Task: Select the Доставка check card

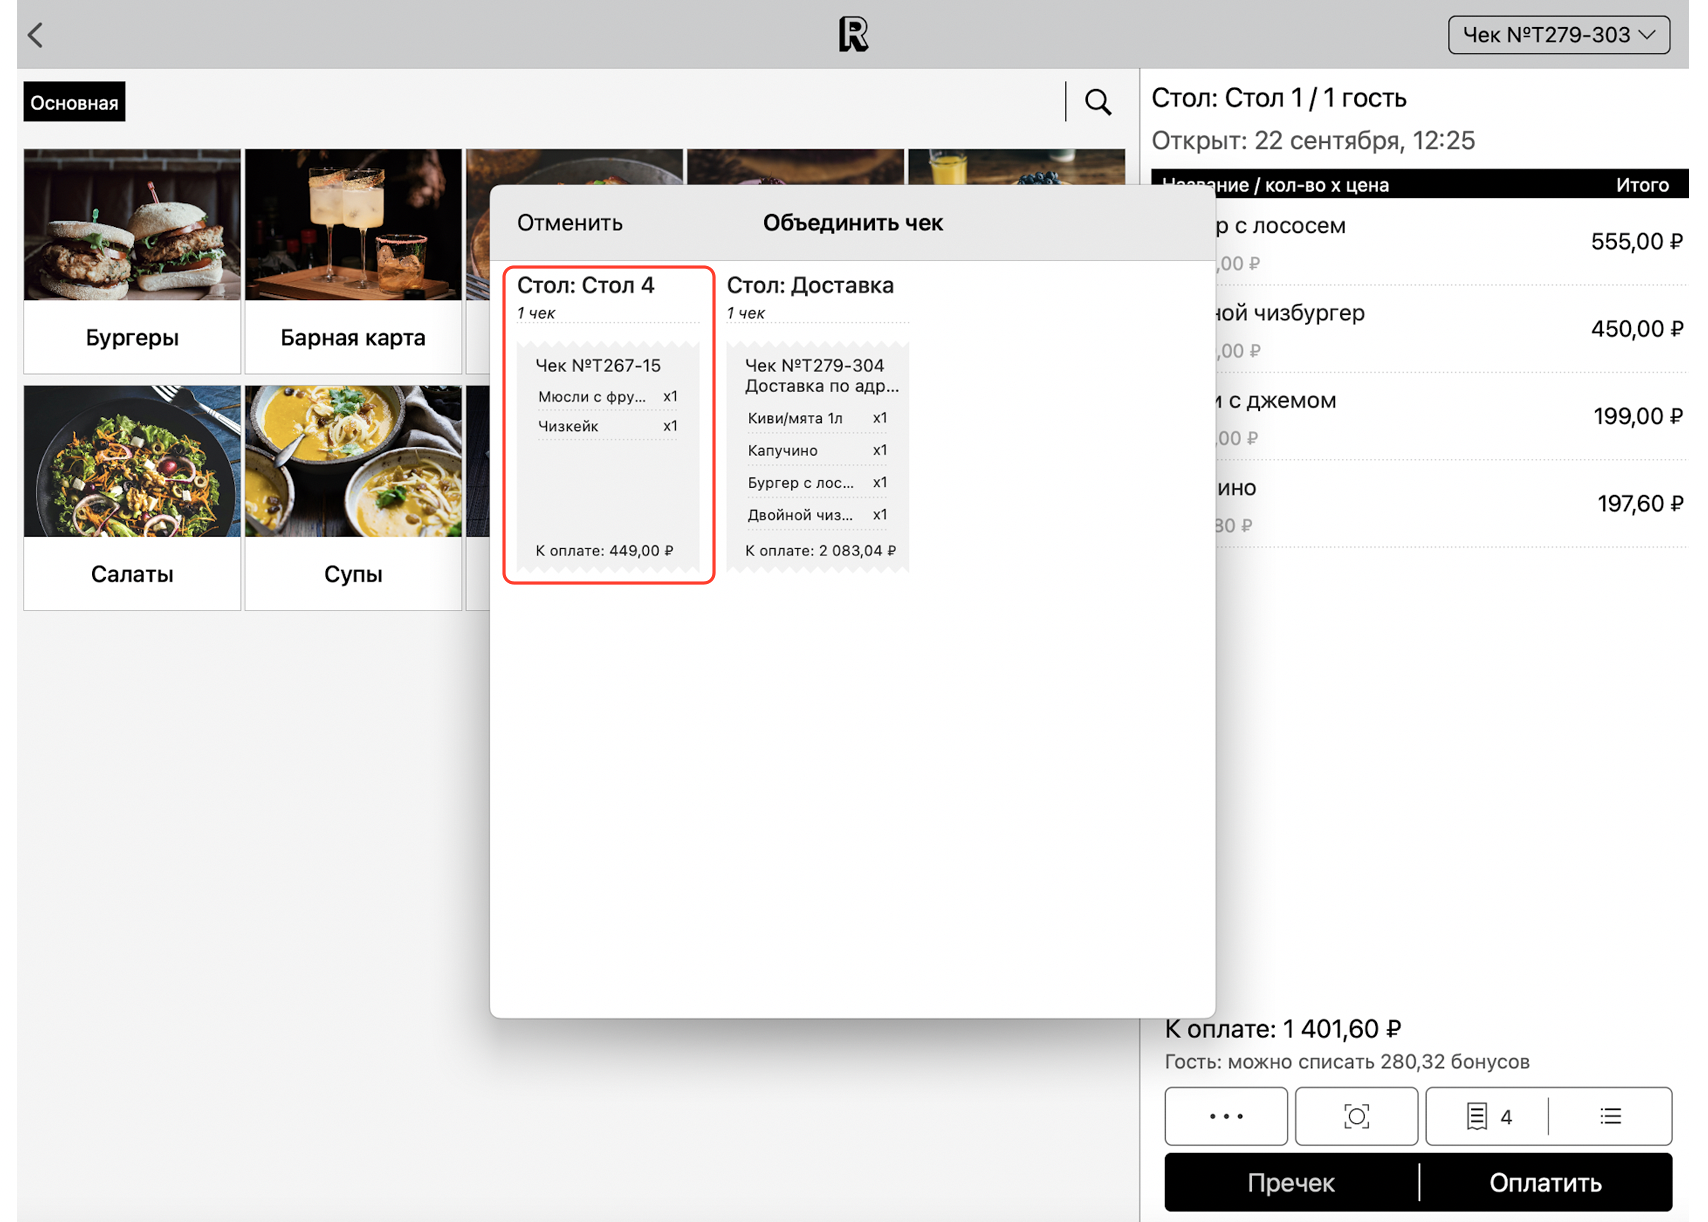Action: 817,424
